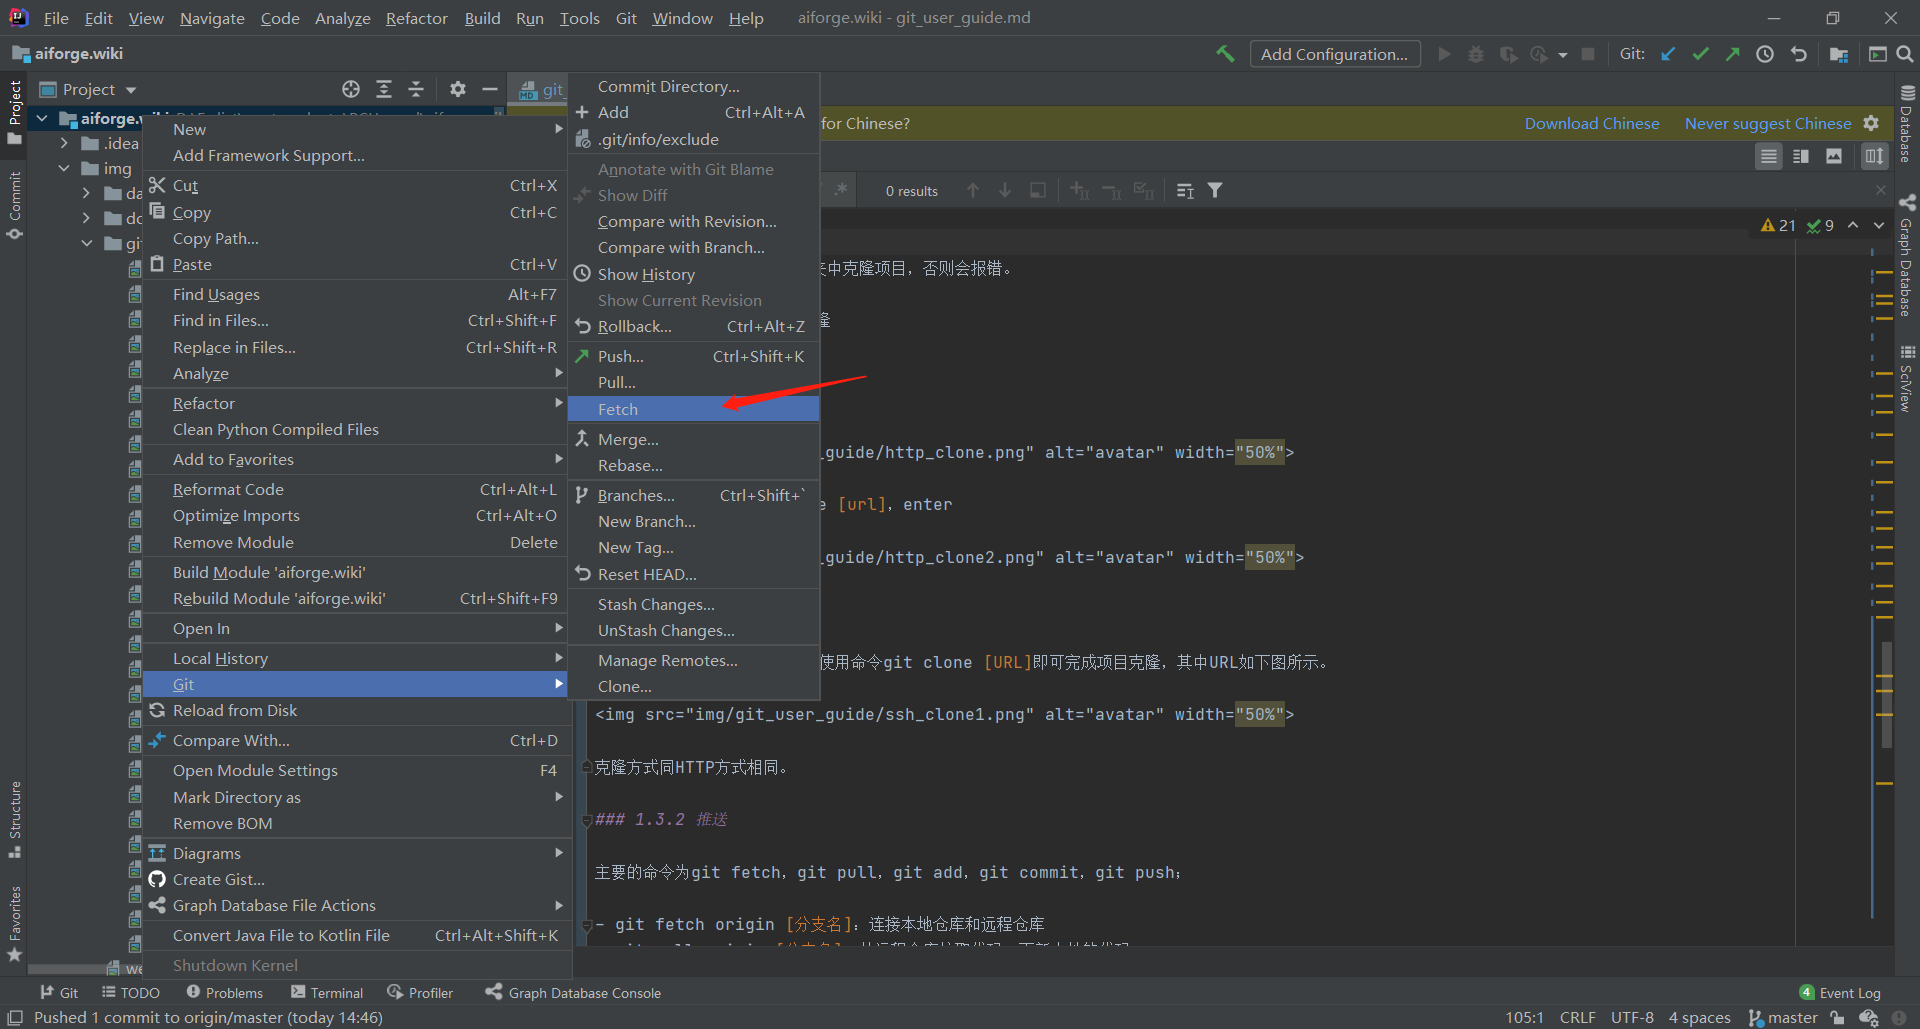Open language suggestion settings gear icon
The width and height of the screenshot is (1920, 1029).
(1871, 123)
